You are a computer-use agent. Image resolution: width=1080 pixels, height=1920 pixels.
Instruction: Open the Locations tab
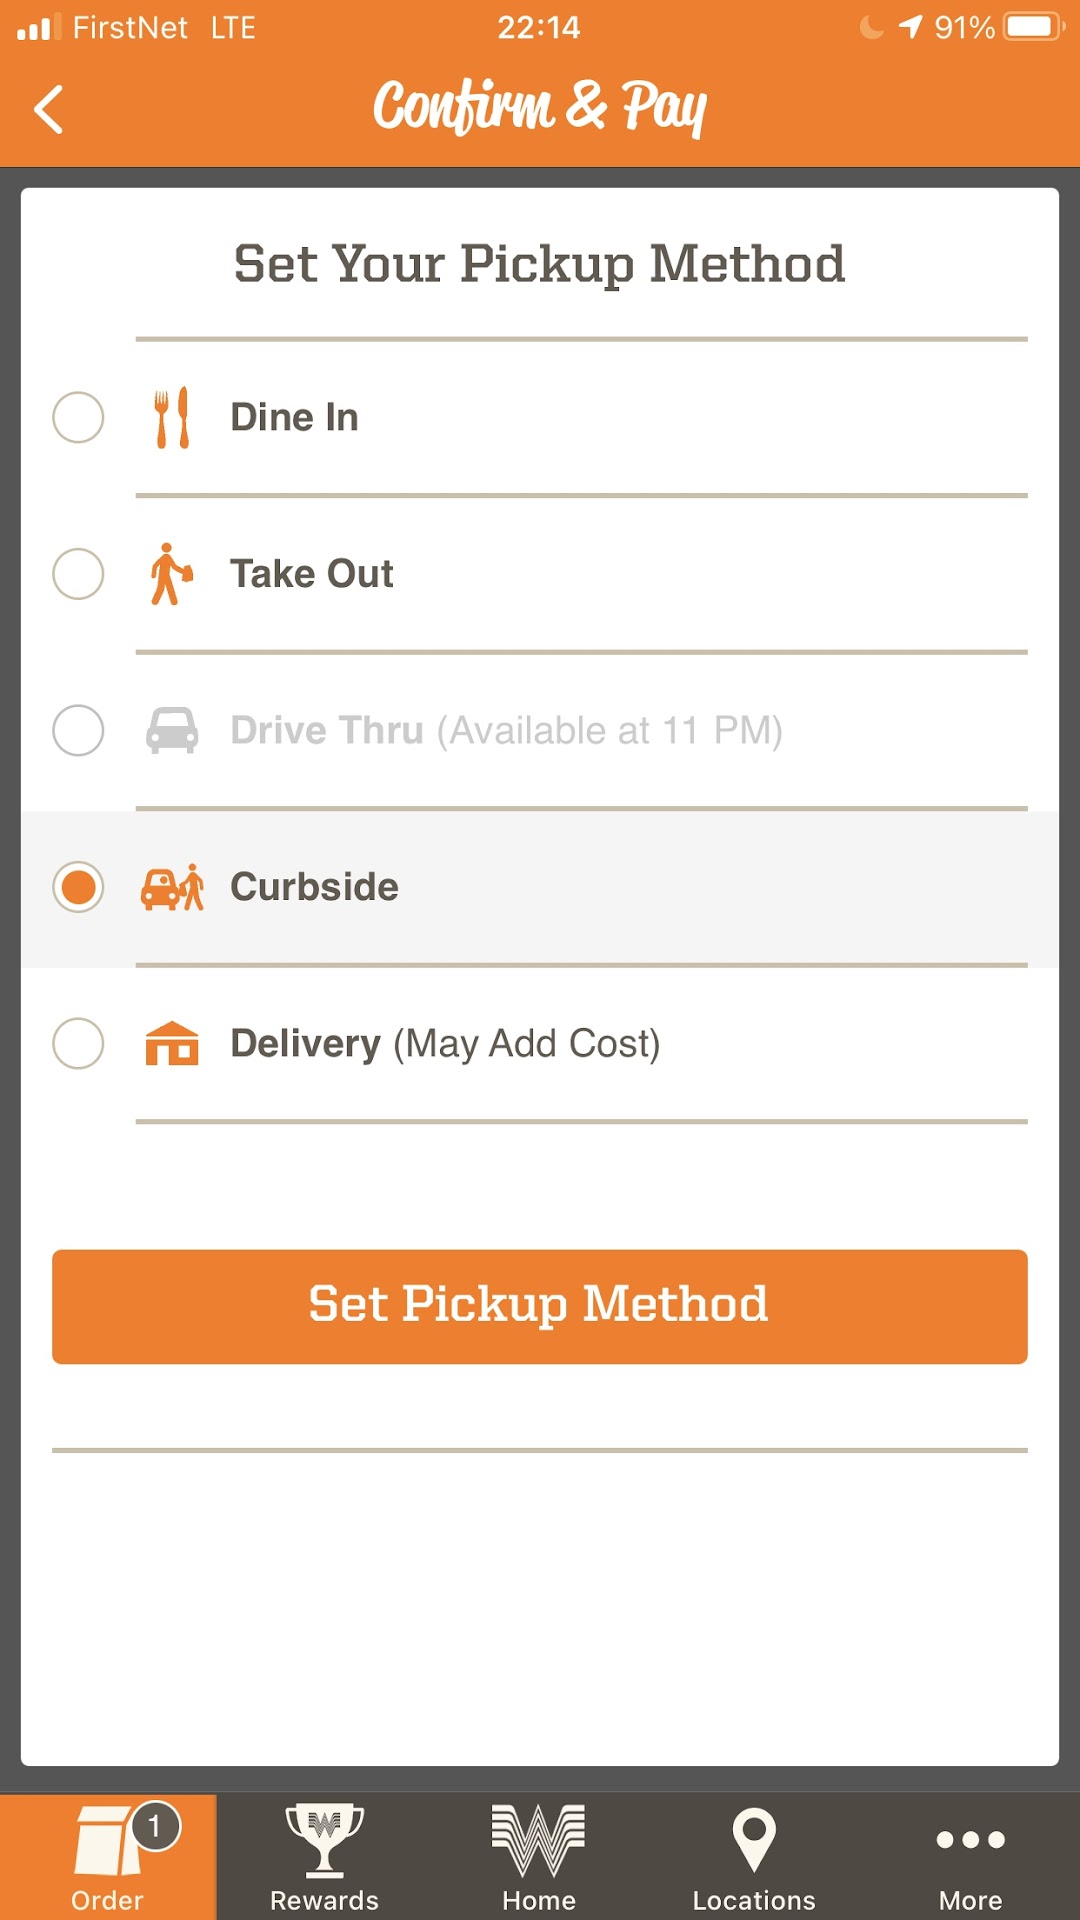[x=754, y=1856]
